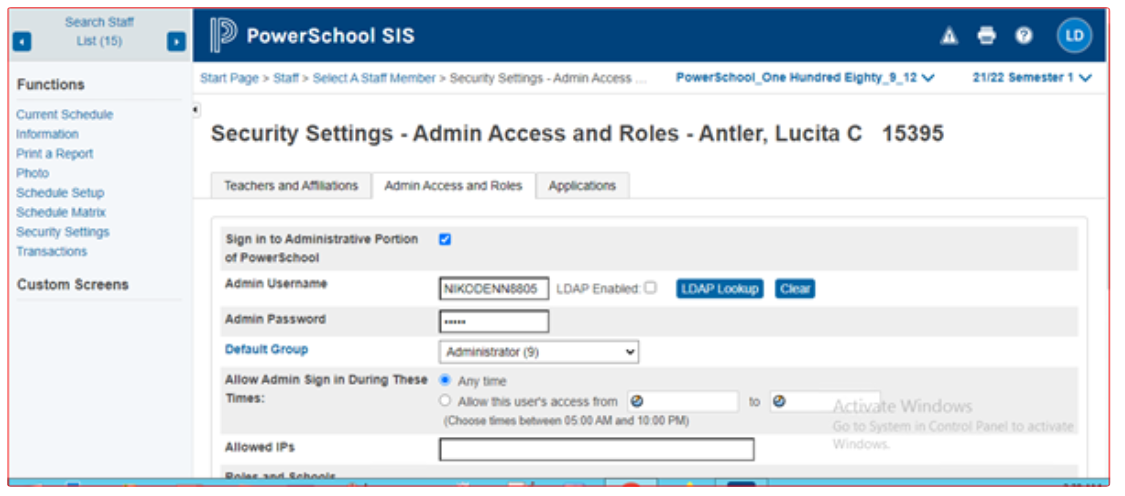Select the Any time radio button
1125x496 pixels.
point(445,381)
